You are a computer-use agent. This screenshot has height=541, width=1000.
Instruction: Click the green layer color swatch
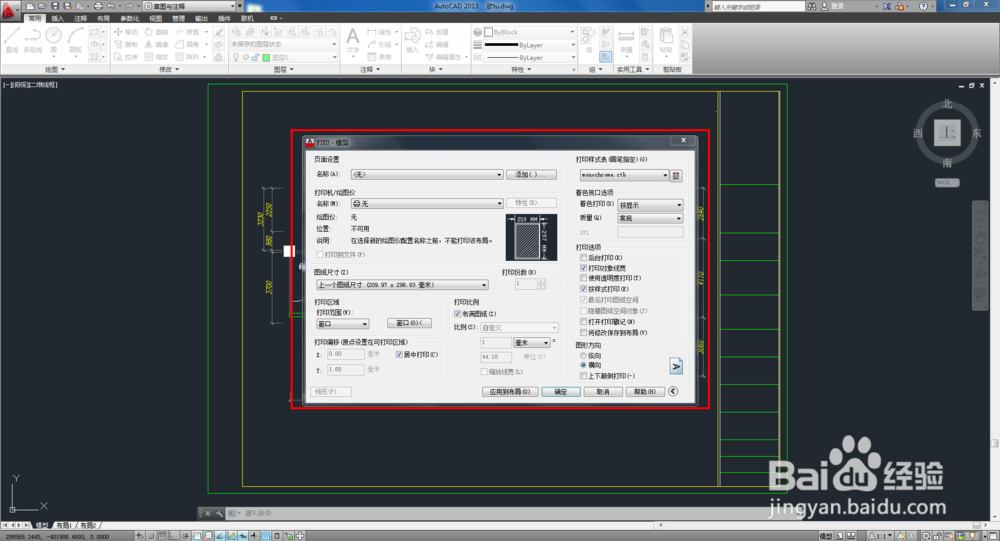267,57
